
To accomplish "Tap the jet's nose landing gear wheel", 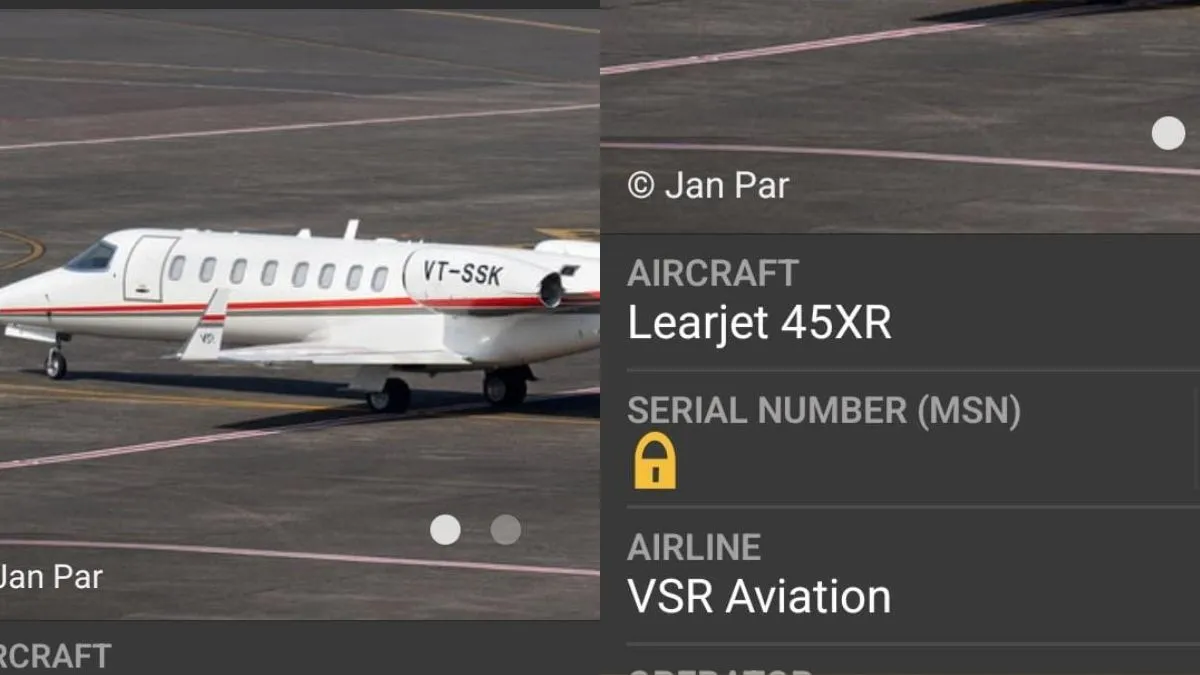I will 56,364.
